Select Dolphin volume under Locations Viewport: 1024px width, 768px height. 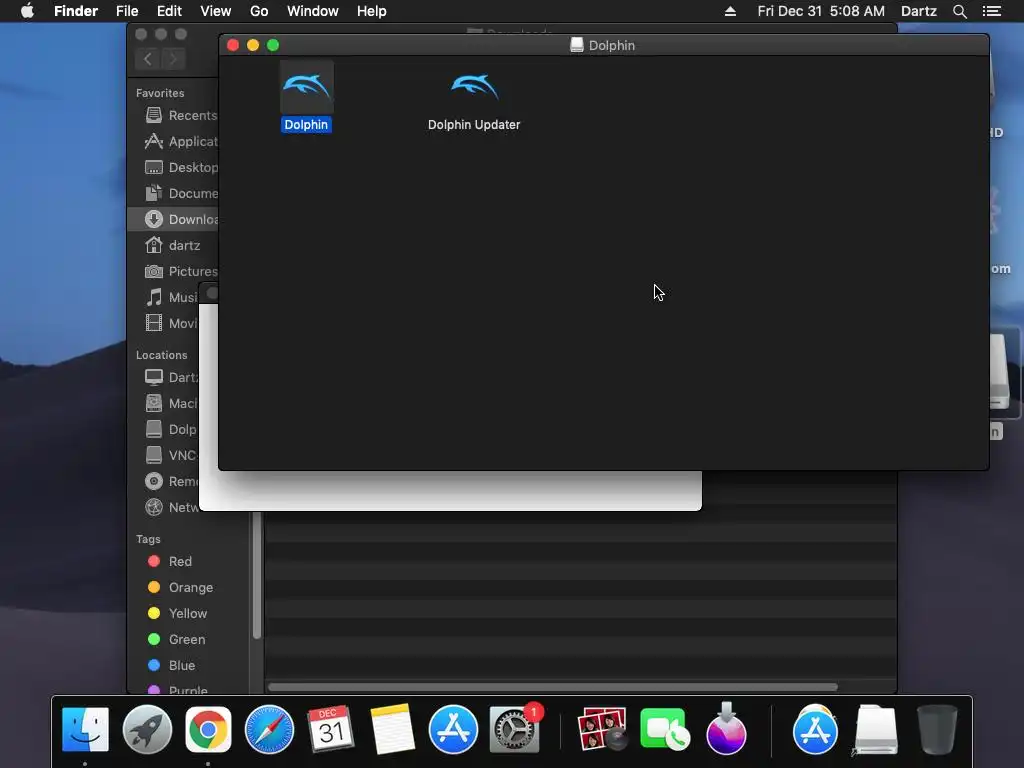[171, 430]
